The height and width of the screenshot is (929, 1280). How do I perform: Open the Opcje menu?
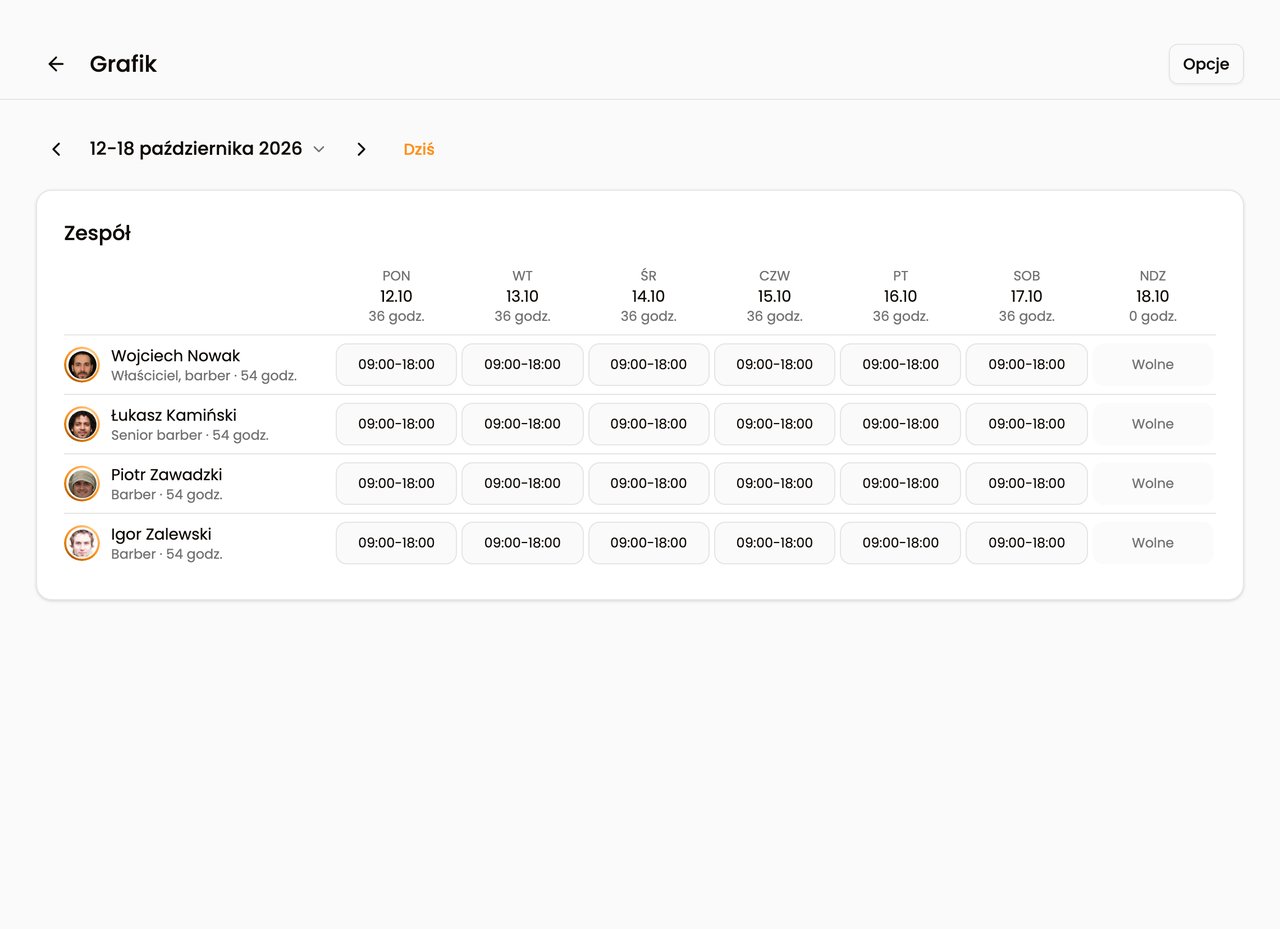pos(1206,64)
